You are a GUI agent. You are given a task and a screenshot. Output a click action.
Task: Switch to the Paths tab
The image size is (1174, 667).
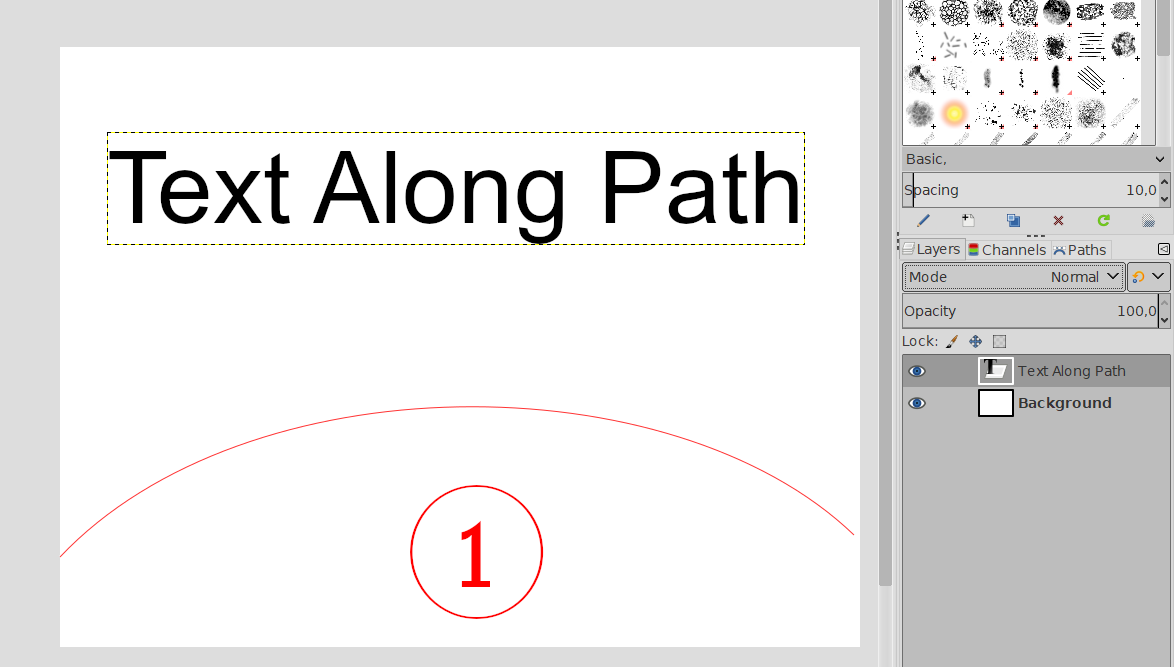click(x=1080, y=250)
